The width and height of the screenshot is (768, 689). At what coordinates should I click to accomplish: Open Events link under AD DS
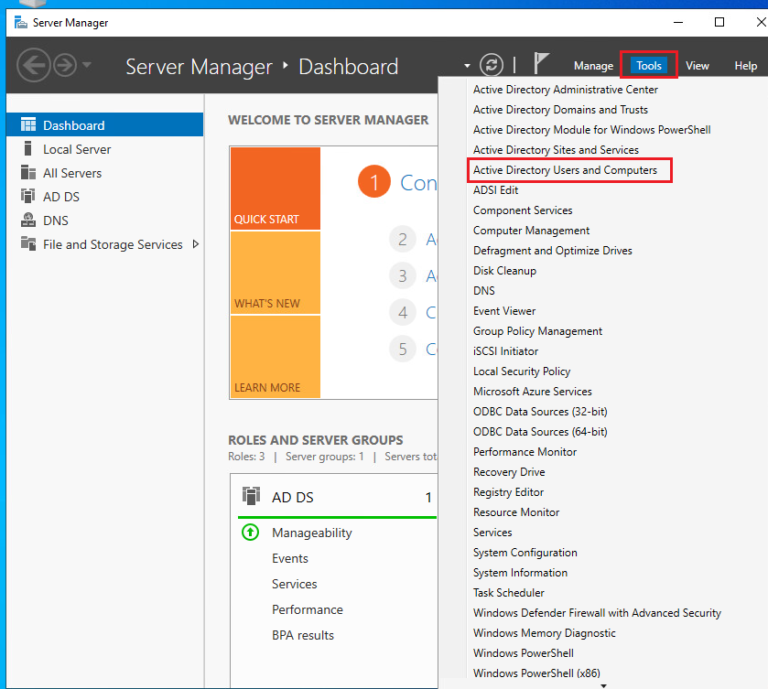point(290,559)
